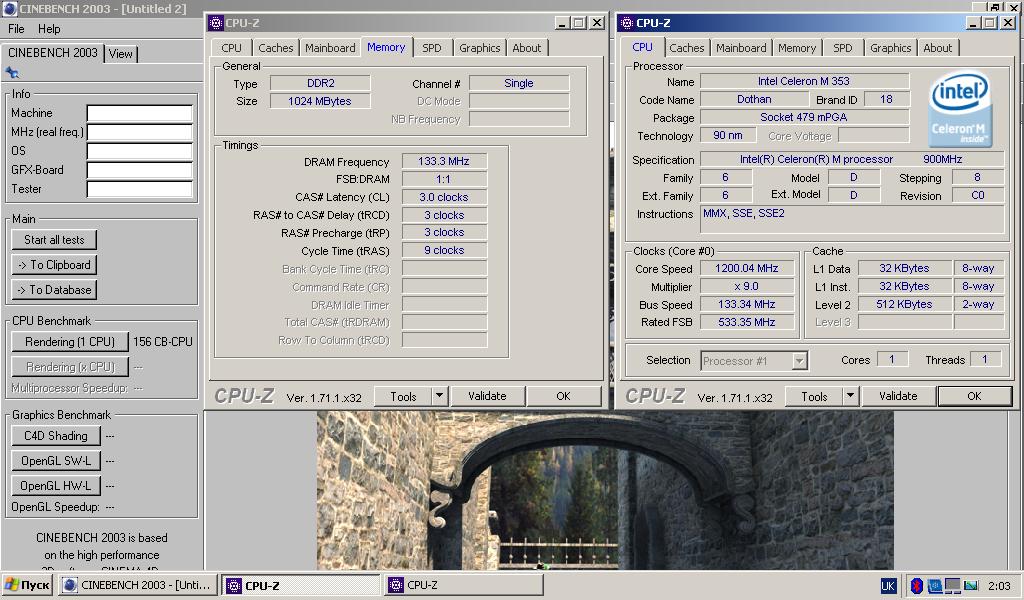The image size is (1024, 600).
Task: Click the OS input field
Action: (140, 151)
